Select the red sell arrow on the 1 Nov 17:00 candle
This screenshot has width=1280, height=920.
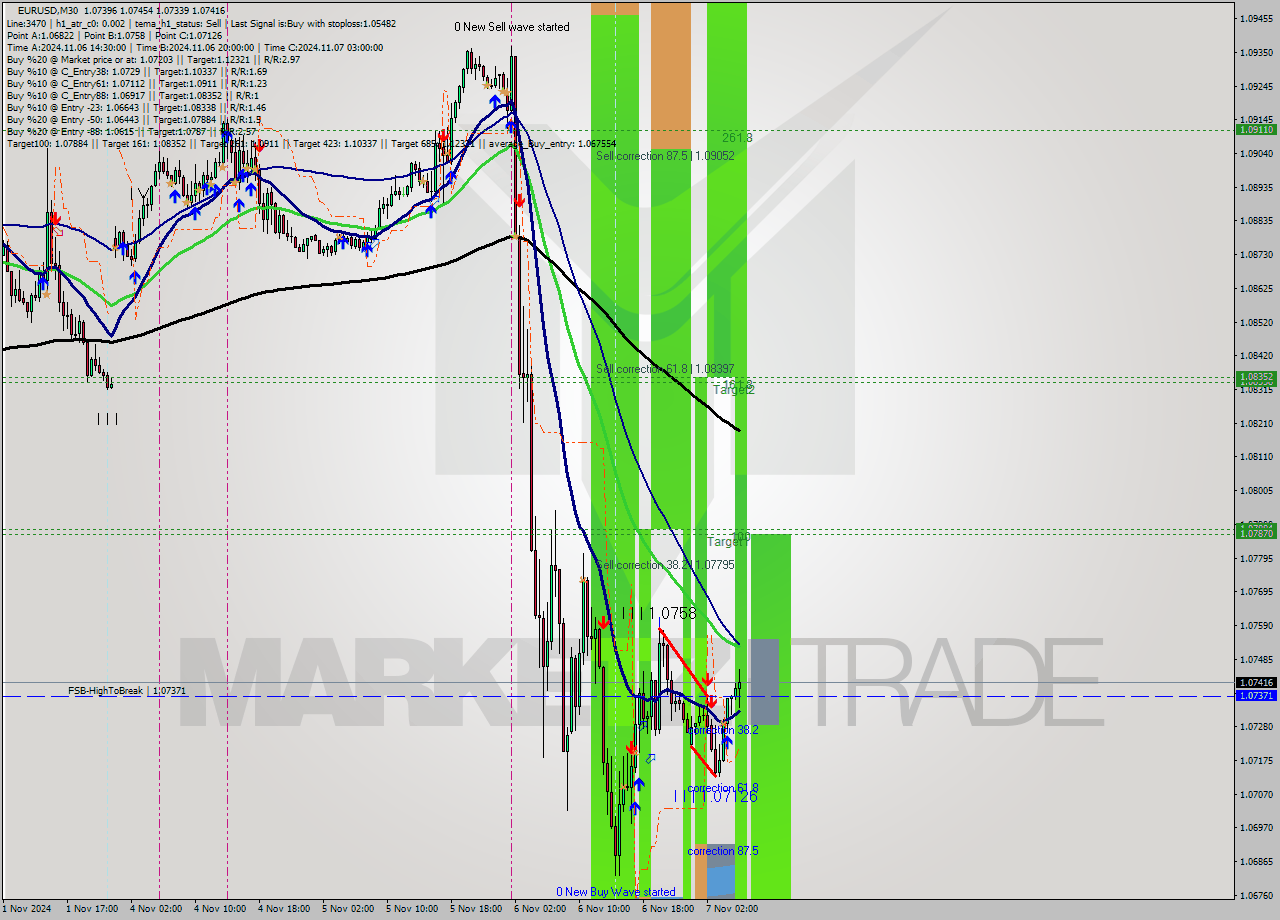click(x=56, y=219)
